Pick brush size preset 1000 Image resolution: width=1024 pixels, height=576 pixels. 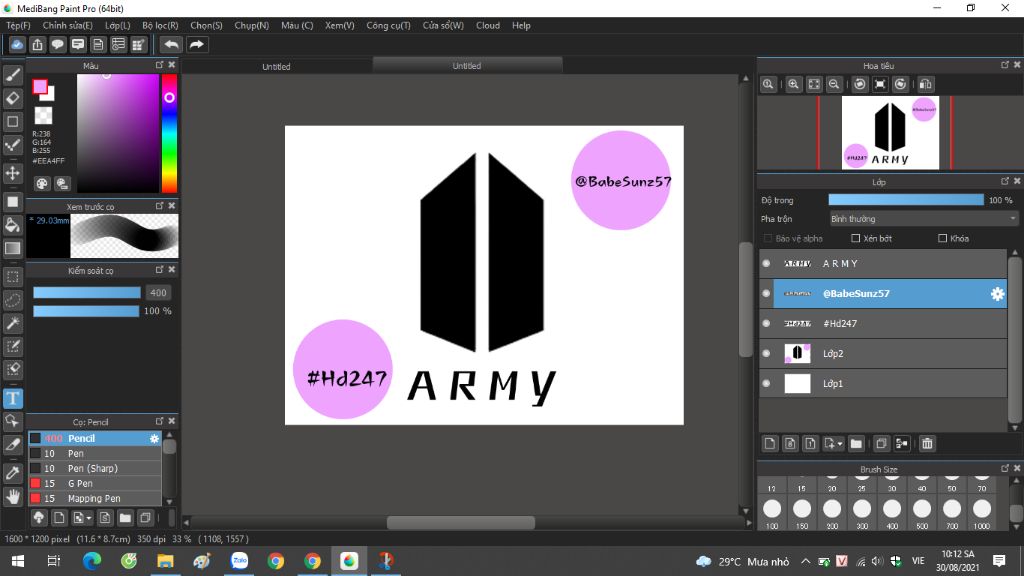(x=982, y=512)
